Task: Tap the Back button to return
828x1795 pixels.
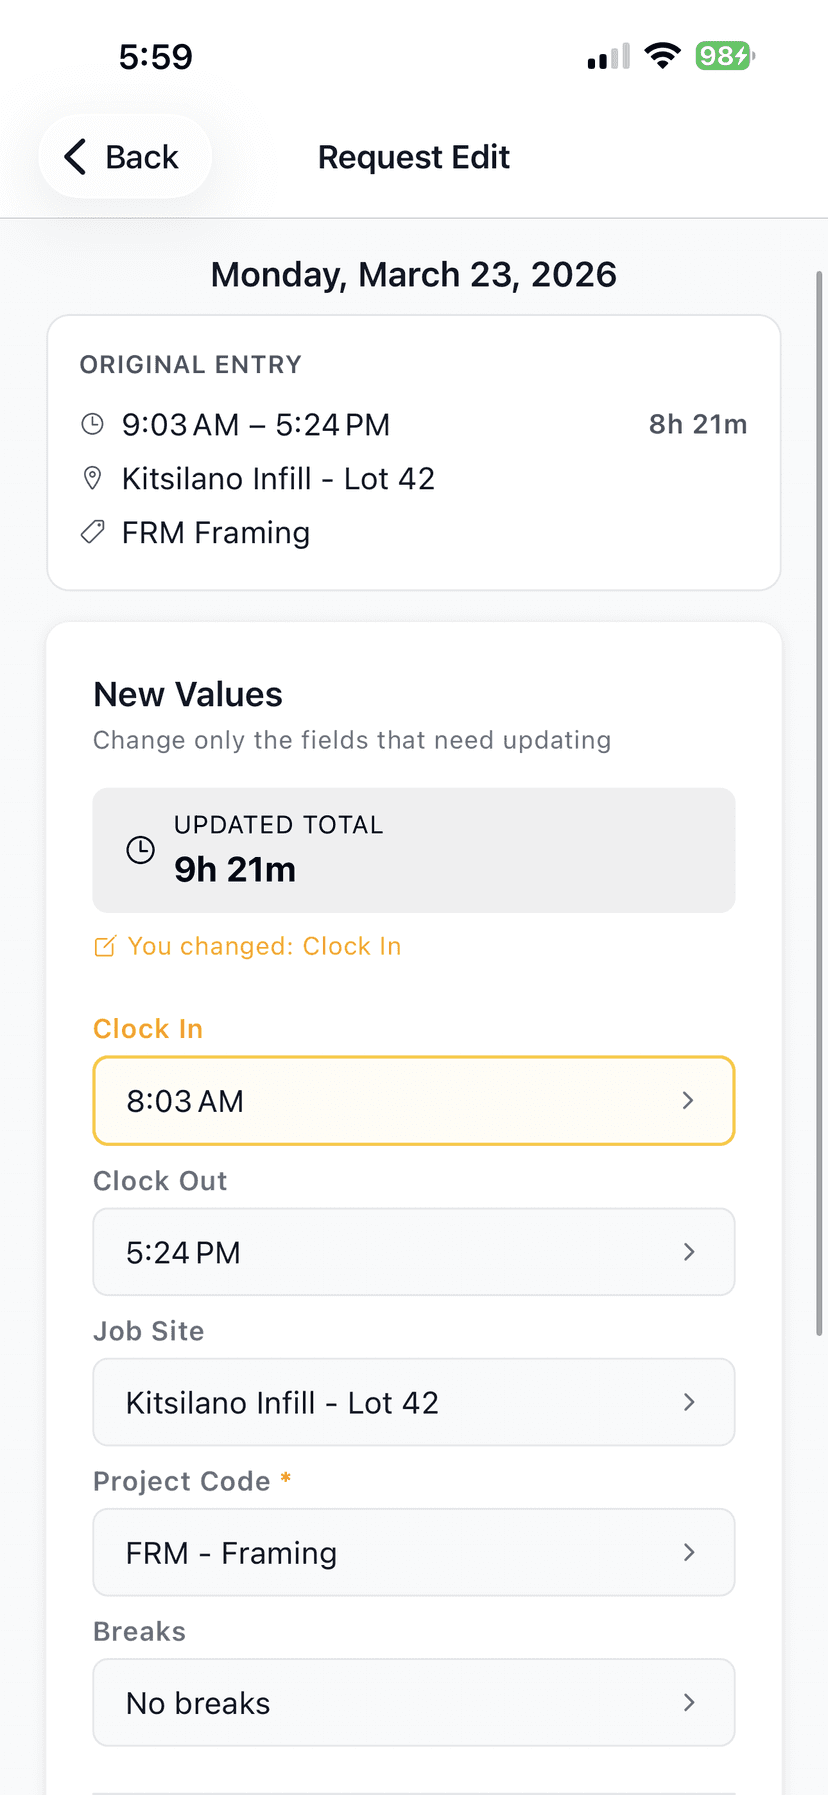Action: tap(124, 156)
